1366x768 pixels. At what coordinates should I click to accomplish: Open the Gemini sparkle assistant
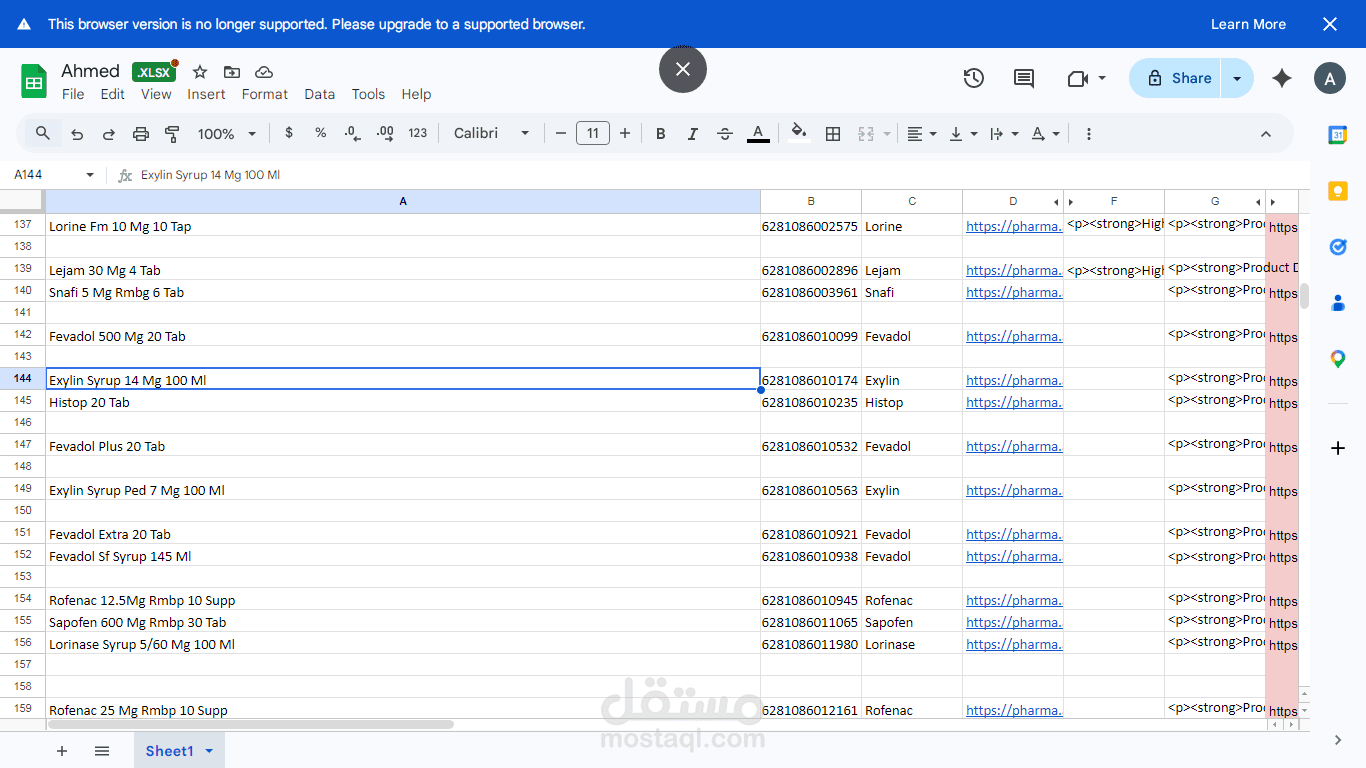(x=1282, y=78)
